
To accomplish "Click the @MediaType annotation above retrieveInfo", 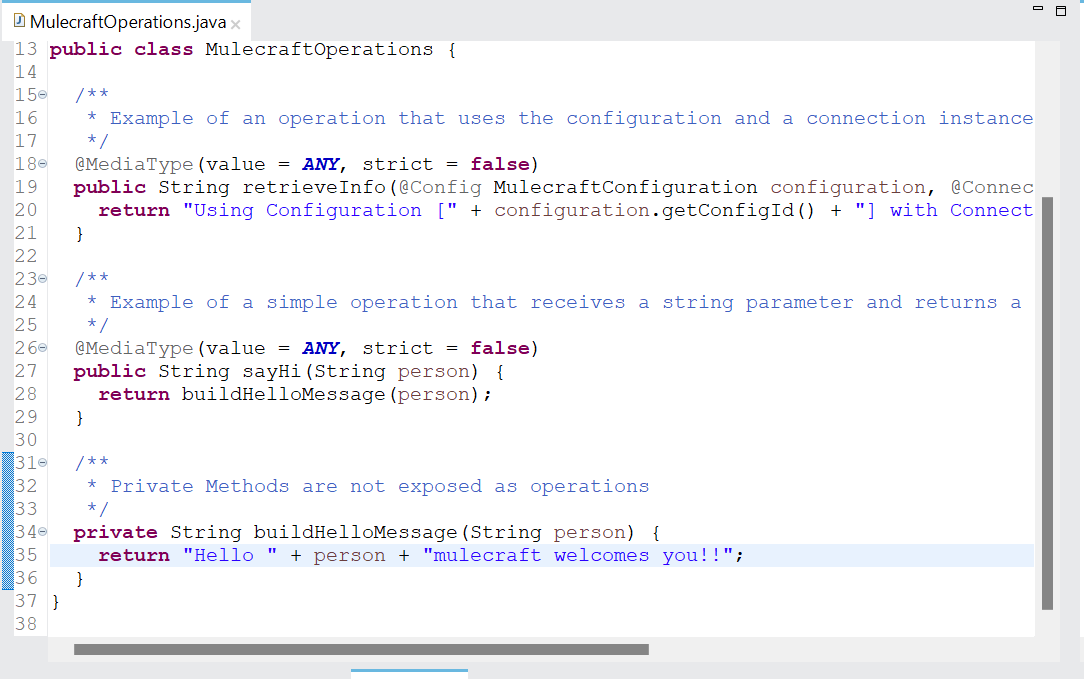I will [x=136, y=164].
